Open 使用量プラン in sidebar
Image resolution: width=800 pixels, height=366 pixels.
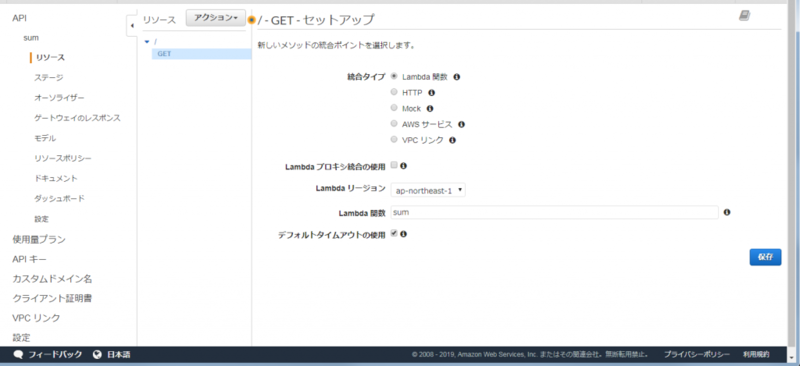[x=39, y=239]
